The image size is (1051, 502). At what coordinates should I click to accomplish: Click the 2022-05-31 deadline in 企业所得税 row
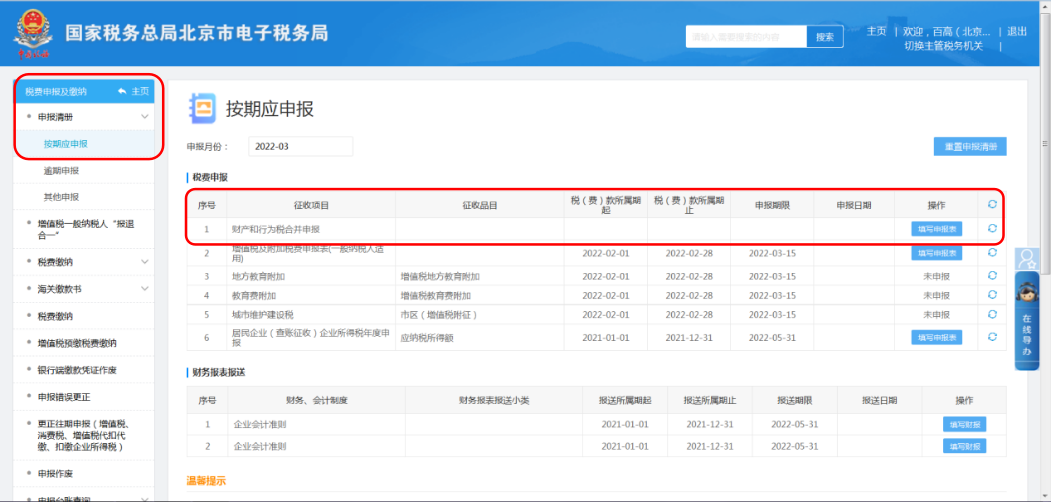pyautogui.click(x=772, y=338)
